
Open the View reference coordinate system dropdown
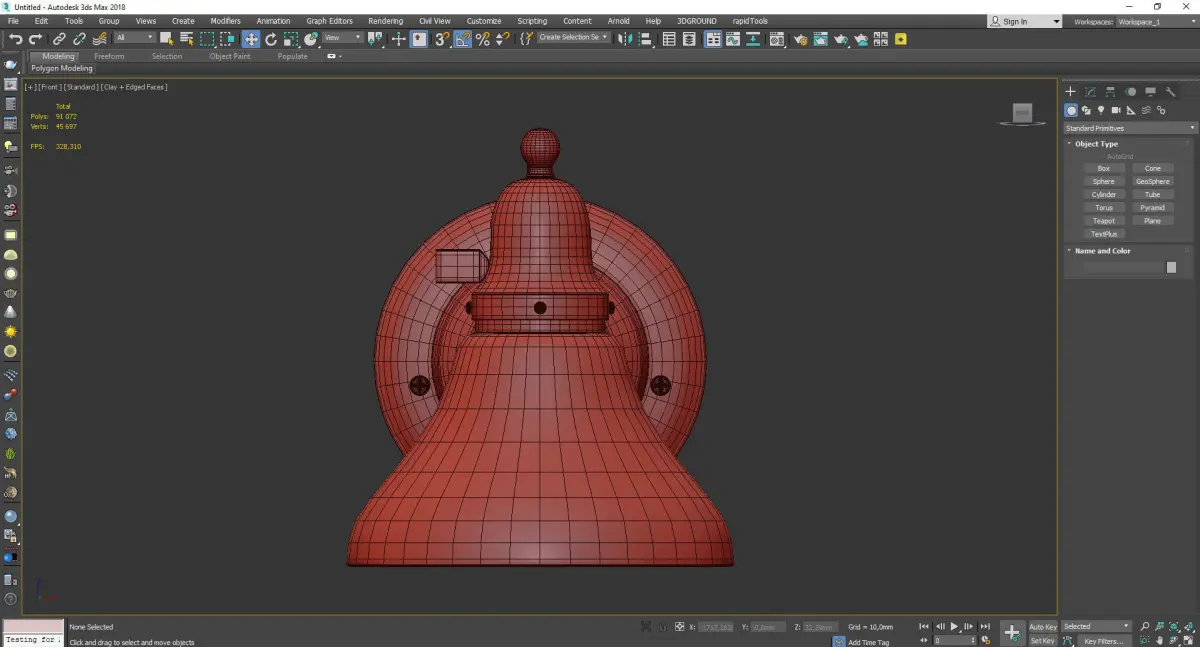[342, 38]
